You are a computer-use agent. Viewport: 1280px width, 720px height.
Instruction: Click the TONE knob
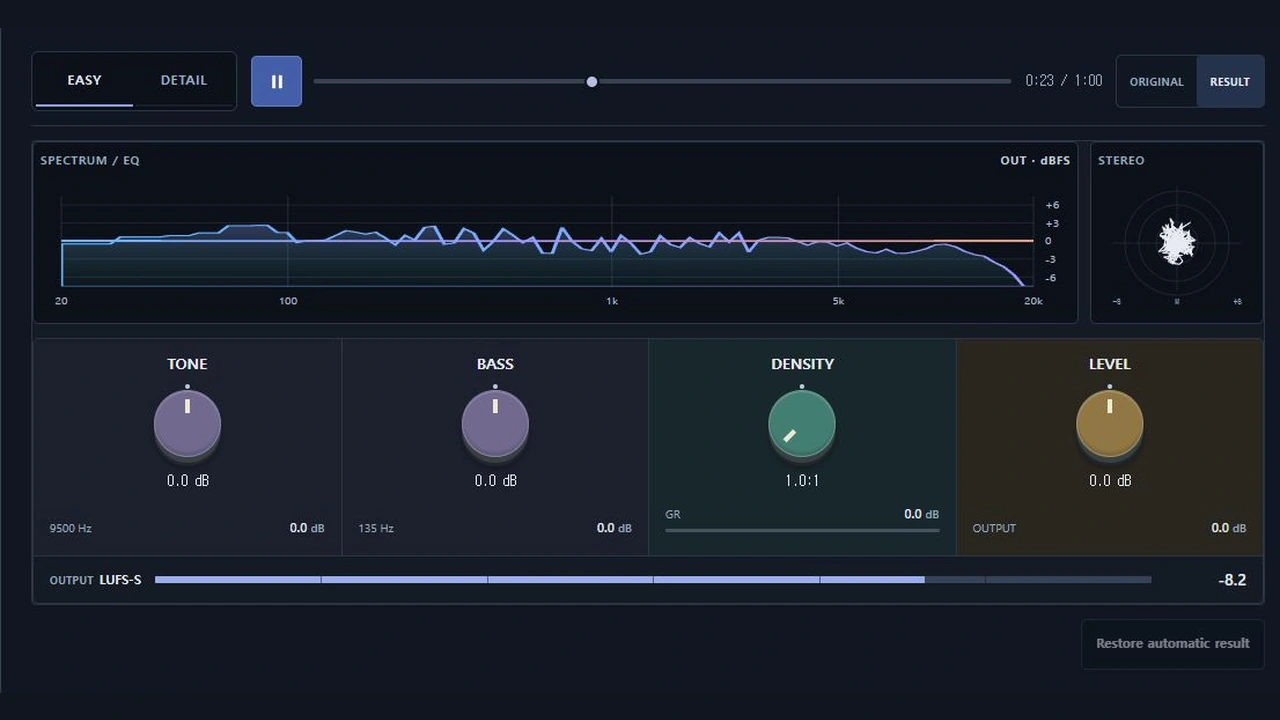[187, 424]
